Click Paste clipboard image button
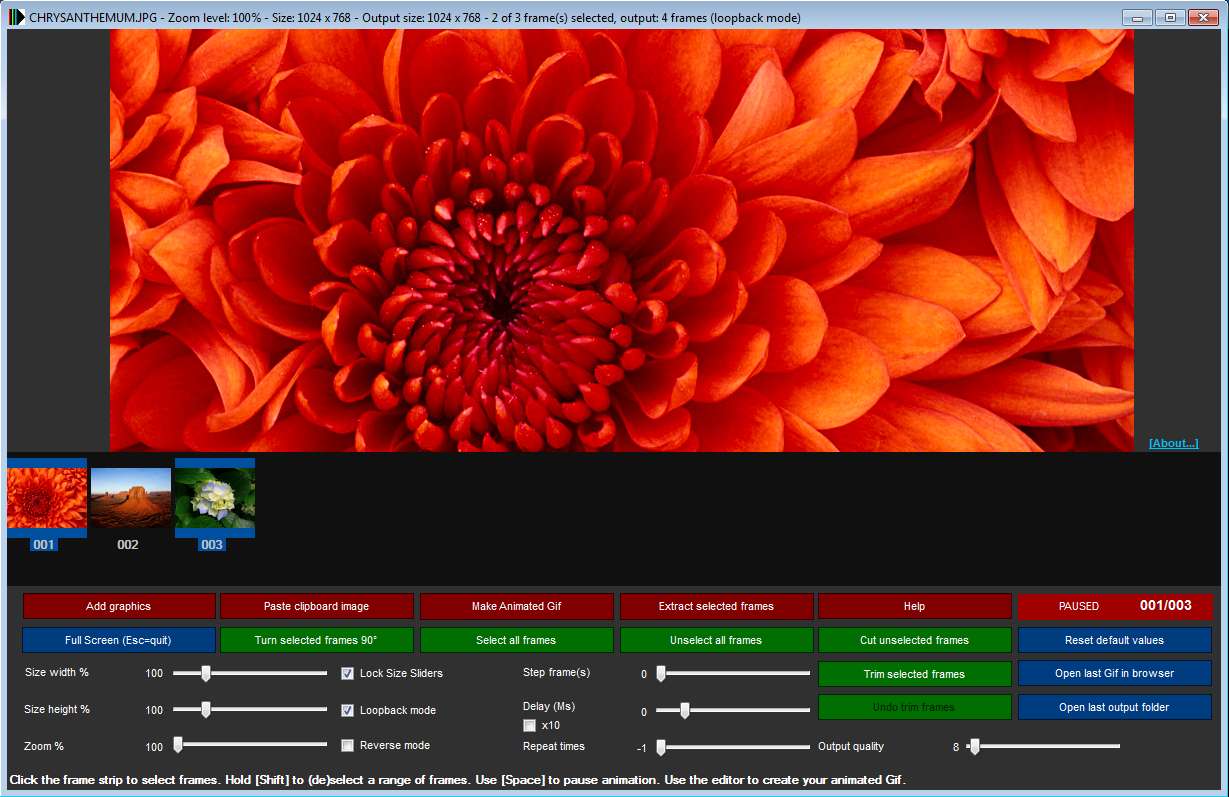Screen dimensions: 1229x797 point(316,606)
